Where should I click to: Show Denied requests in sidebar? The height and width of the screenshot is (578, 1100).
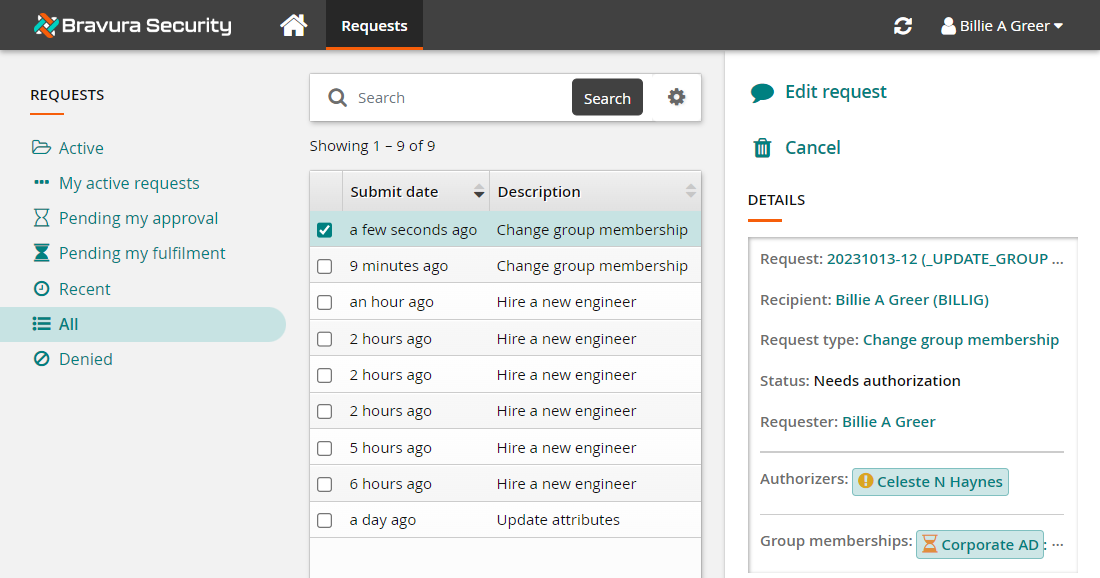85,359
